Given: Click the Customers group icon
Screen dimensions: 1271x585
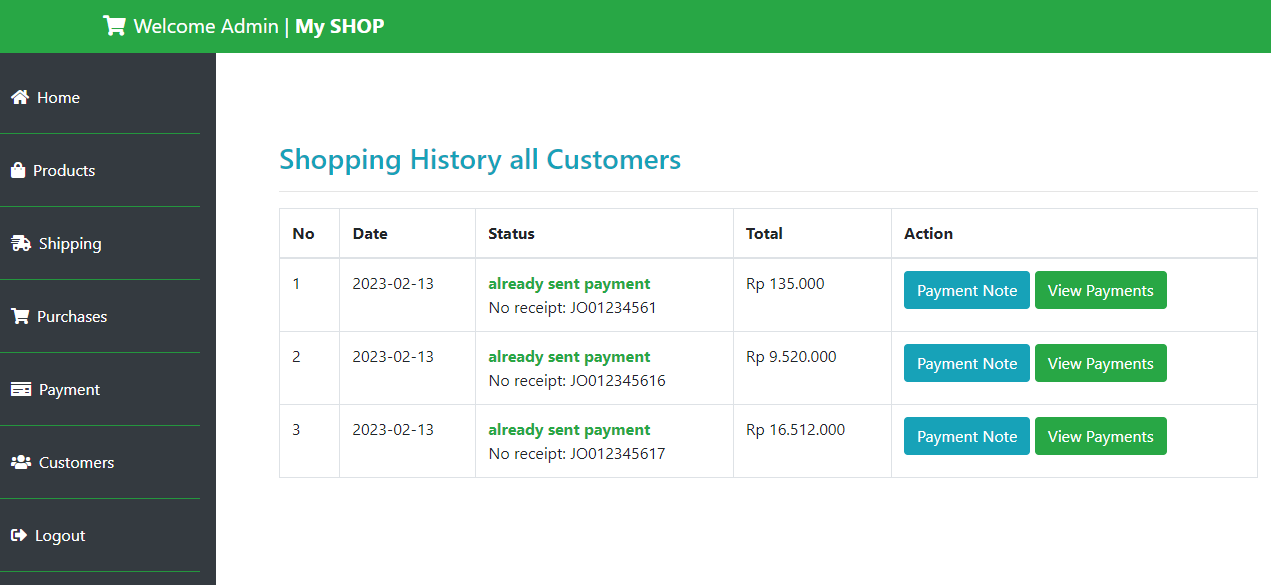Looking at the screenshot, I should click(x=20, y=462).
